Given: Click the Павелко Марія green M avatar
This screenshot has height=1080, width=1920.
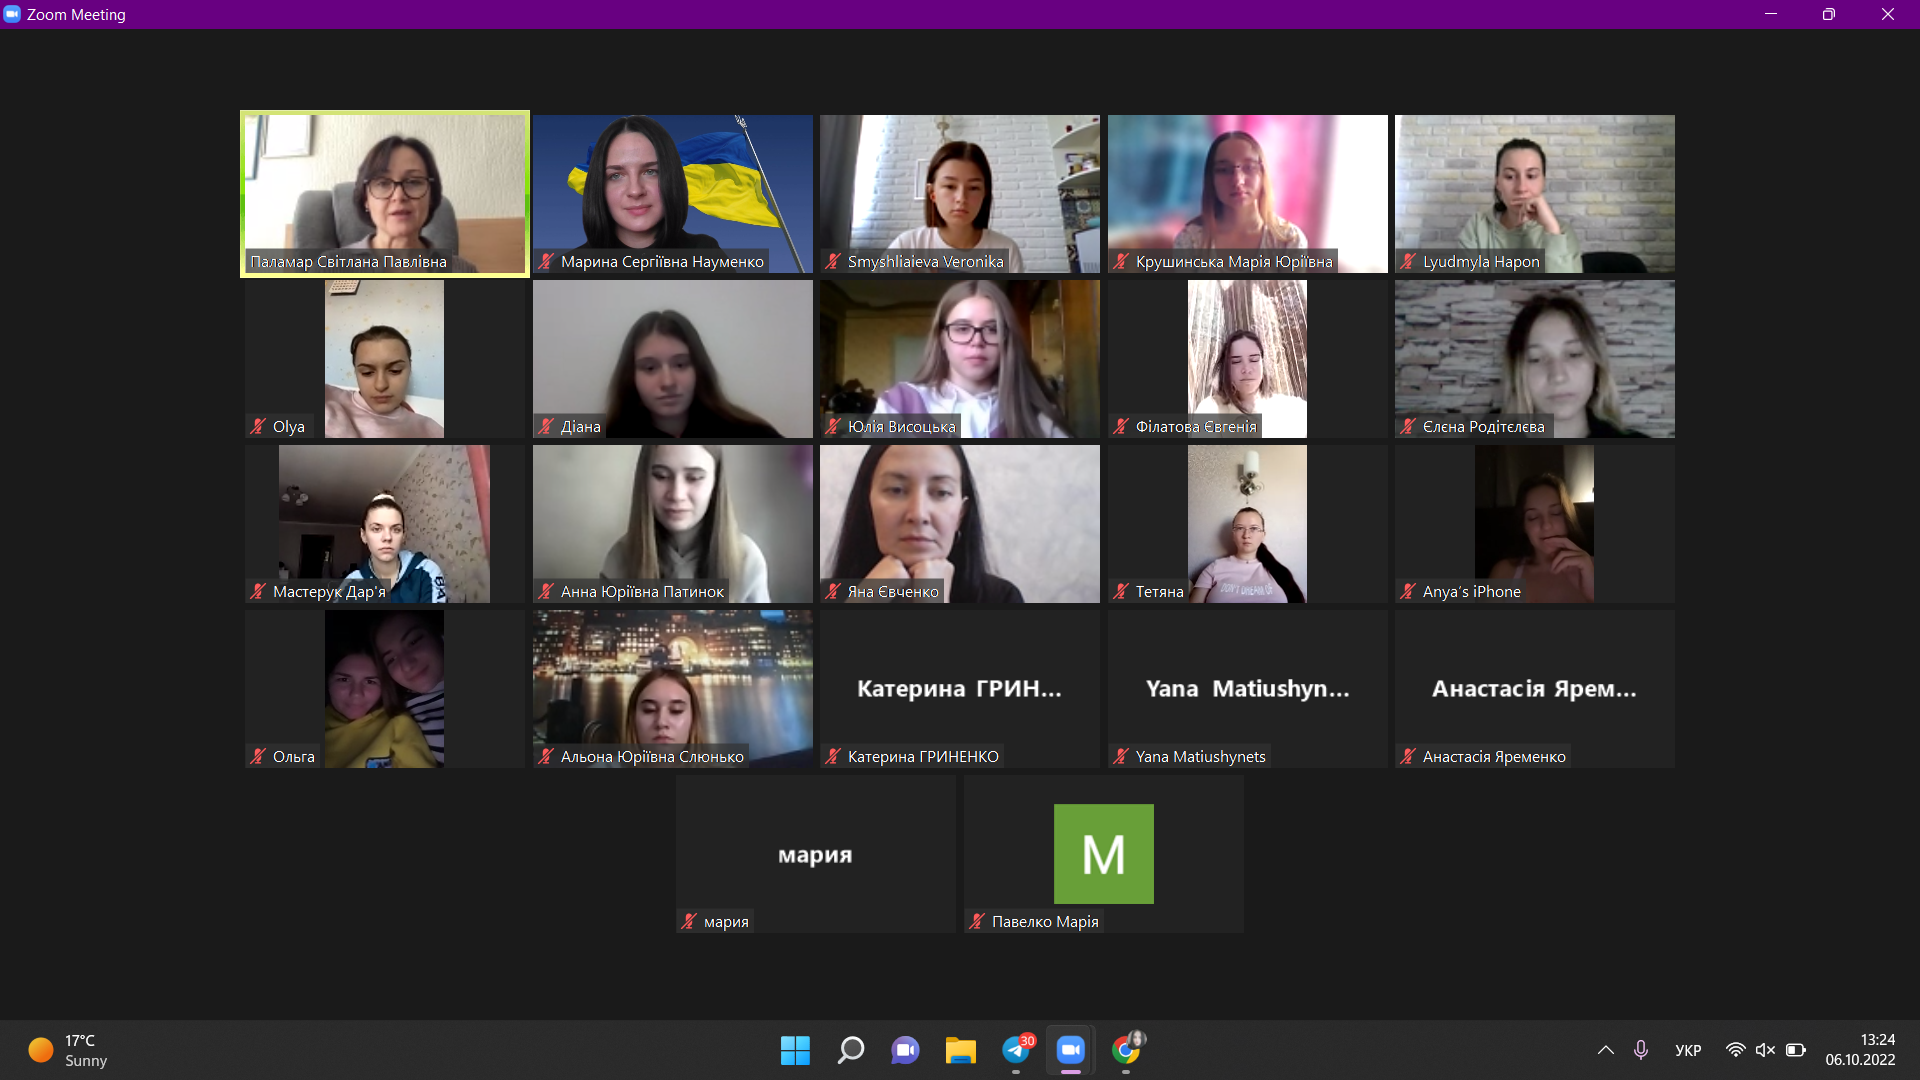Looking at the screenshot, I should click(1103, 854).
